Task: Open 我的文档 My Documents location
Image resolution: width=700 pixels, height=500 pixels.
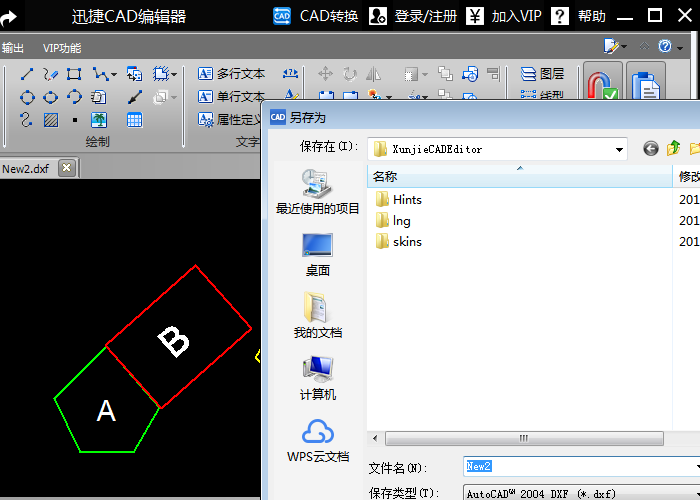Action: [x=317, y=315]
